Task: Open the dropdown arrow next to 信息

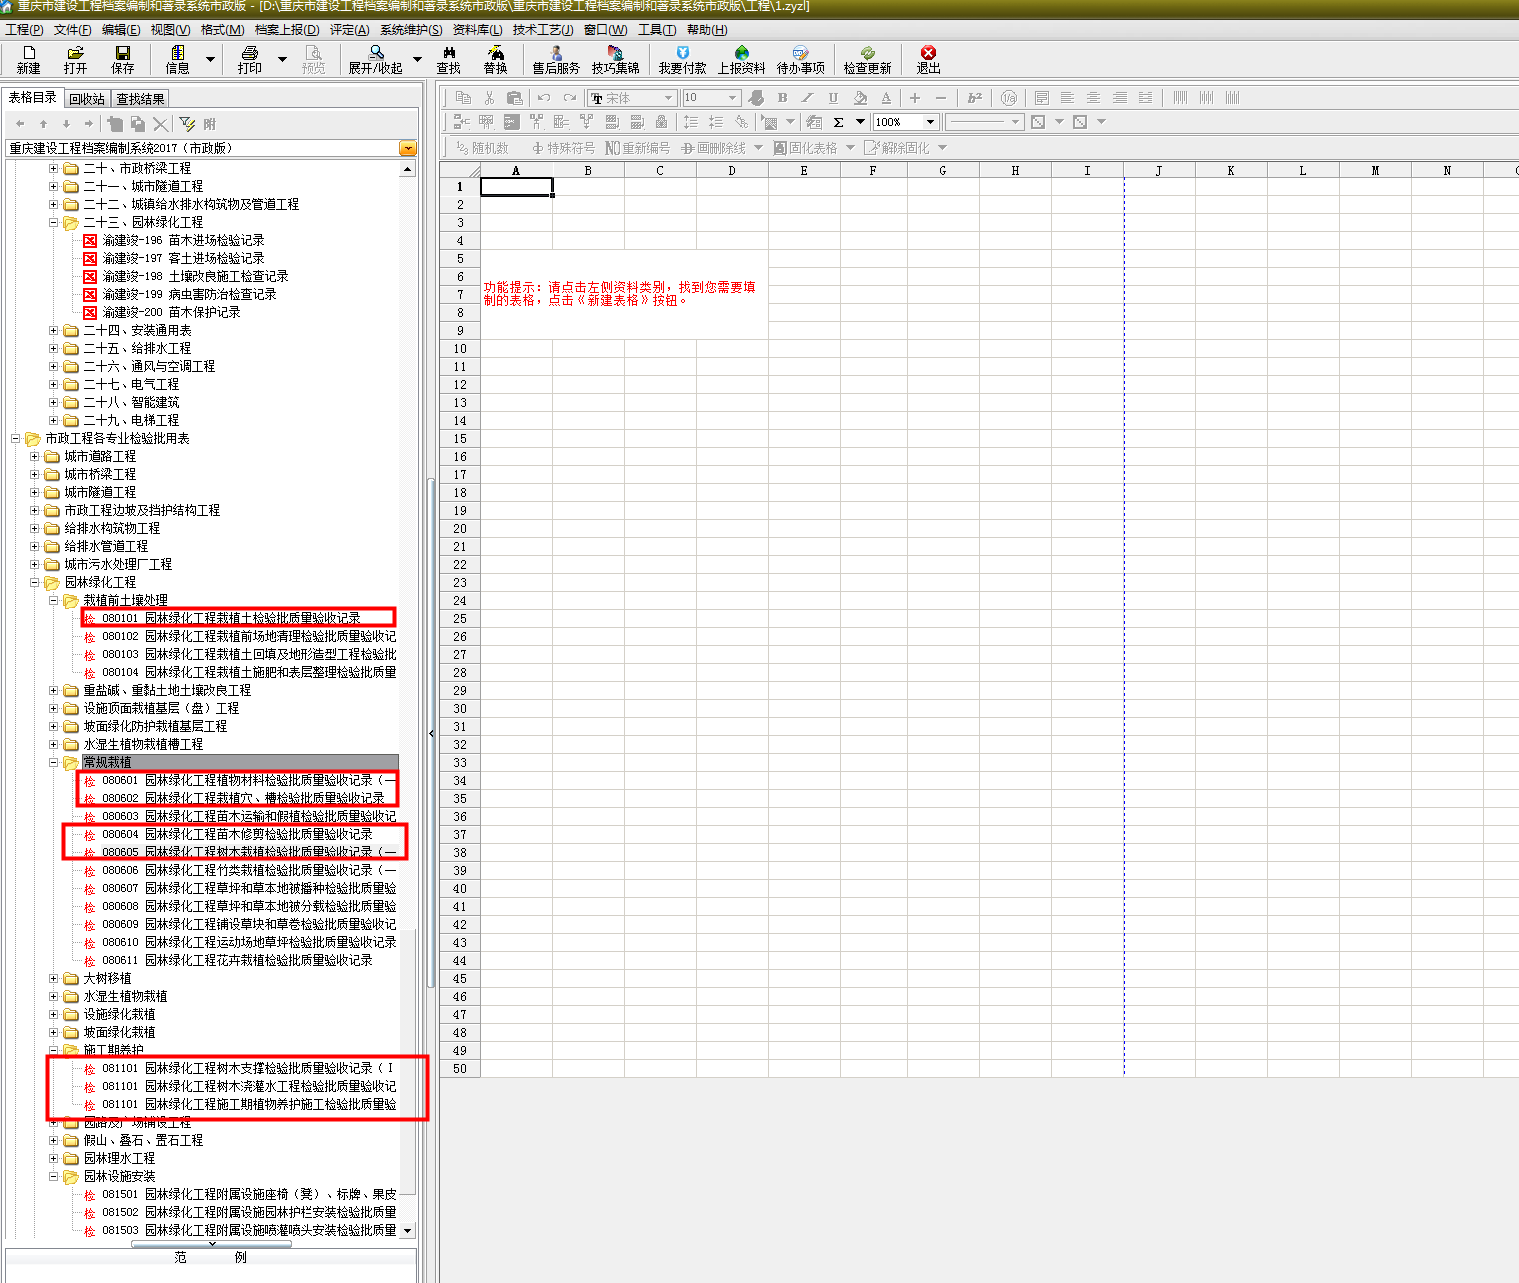Action: pos(210,59)
